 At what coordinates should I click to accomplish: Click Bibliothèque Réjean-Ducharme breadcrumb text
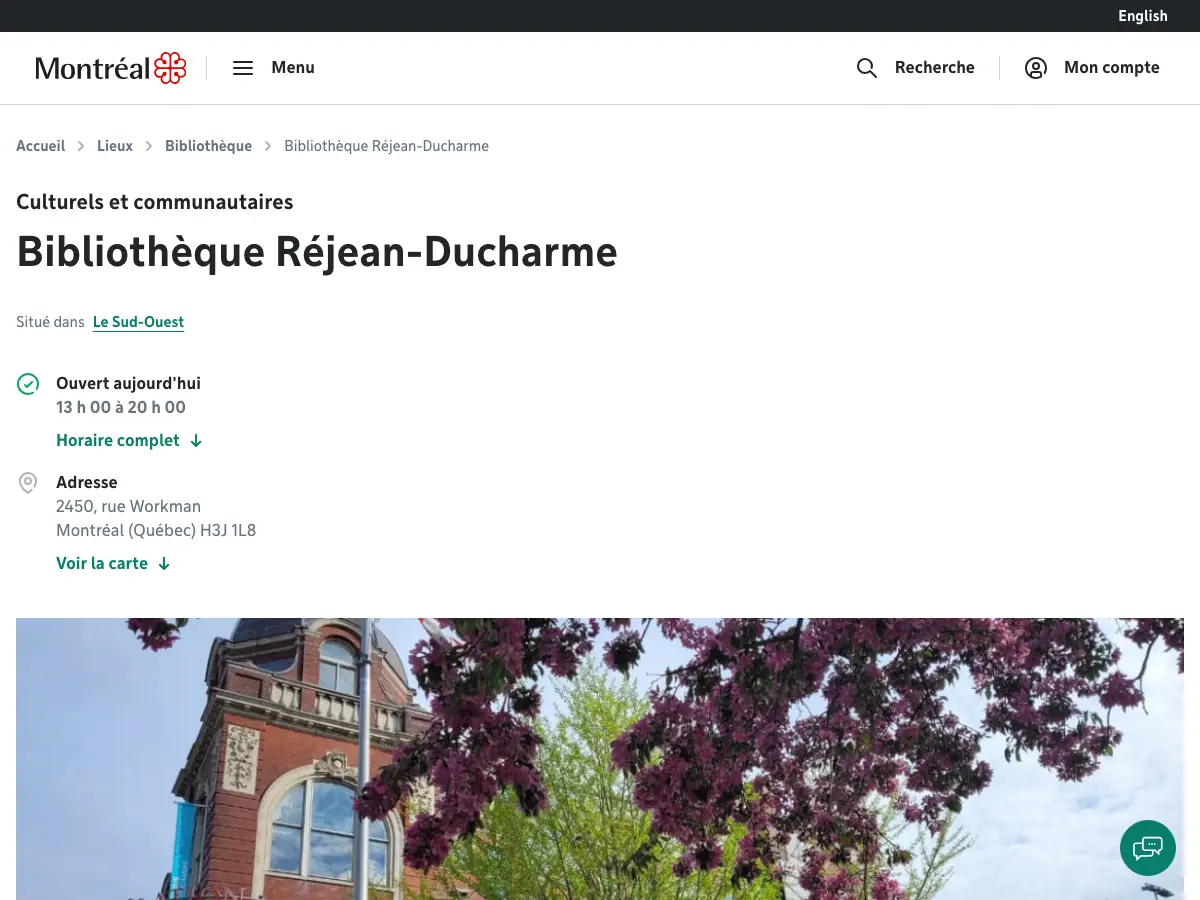pyautogui.click(x=386, y=146)
